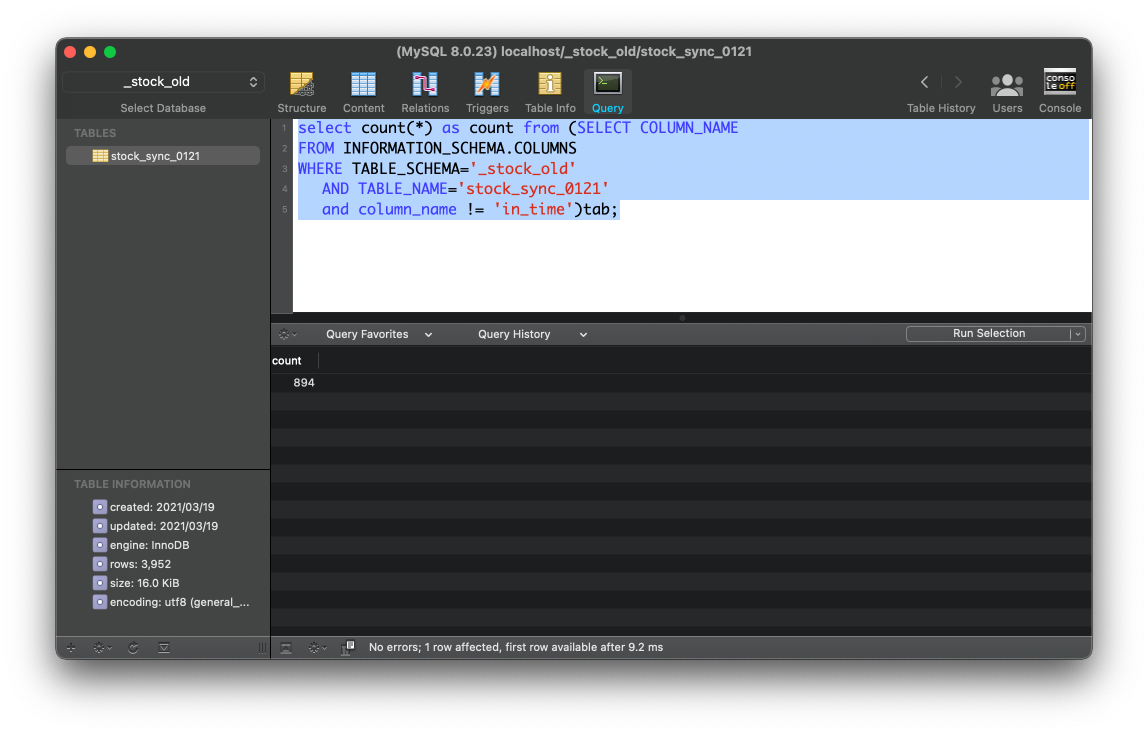The image size is (1148, 733).
Task: Open the Select Database dropdown
Action: [163, 82]
